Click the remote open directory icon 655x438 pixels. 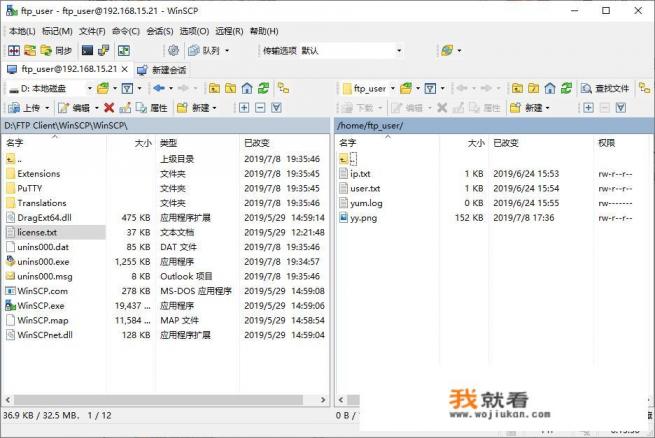coord(406,88)
